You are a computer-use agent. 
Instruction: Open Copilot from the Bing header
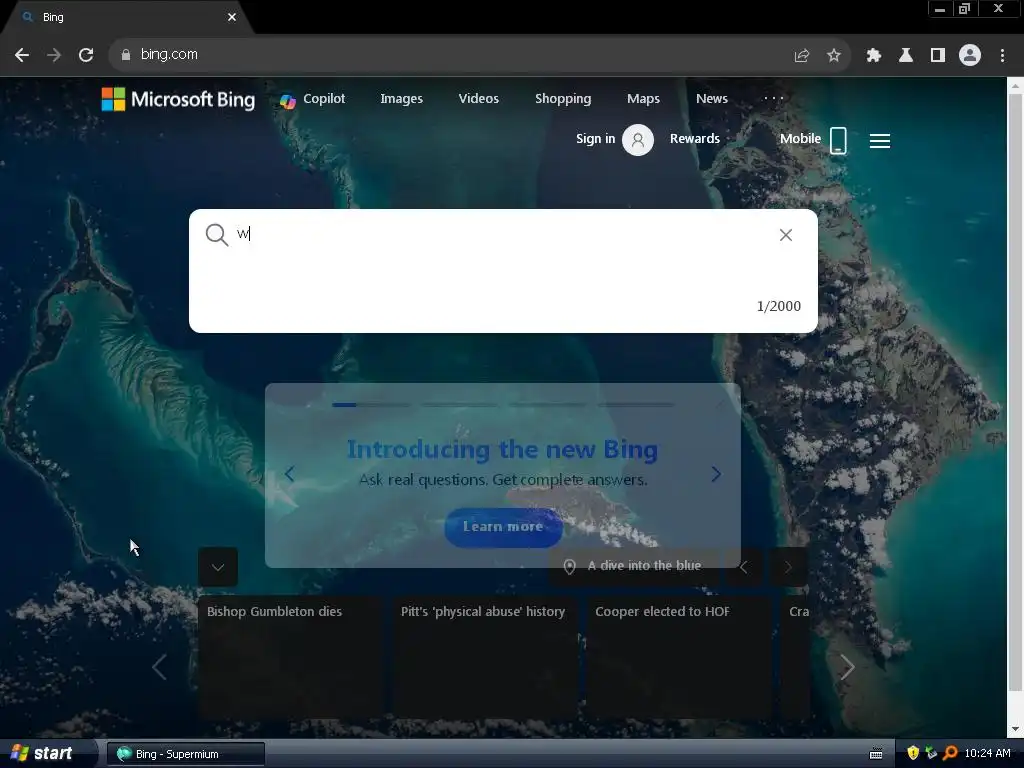(312, 99)
